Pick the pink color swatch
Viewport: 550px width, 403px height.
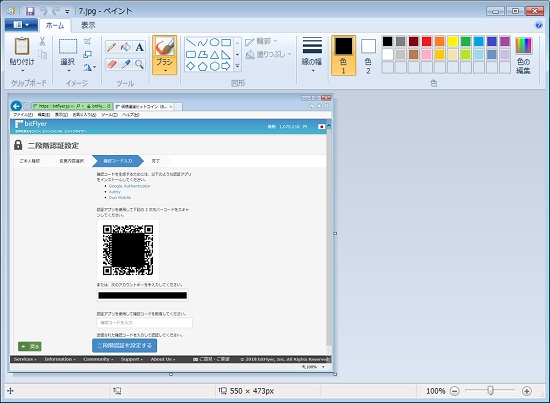(427, 54)
